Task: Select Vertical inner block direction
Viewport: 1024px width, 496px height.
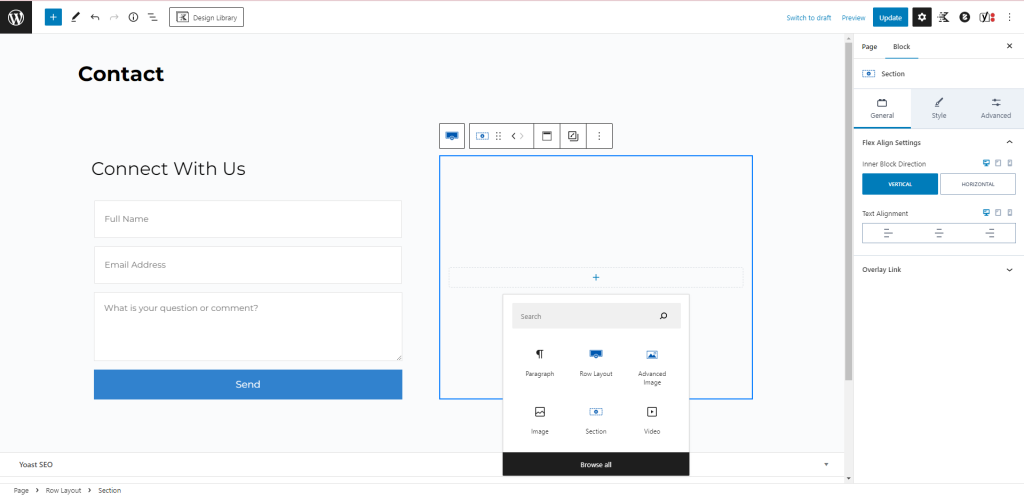Action: (900, 184)
